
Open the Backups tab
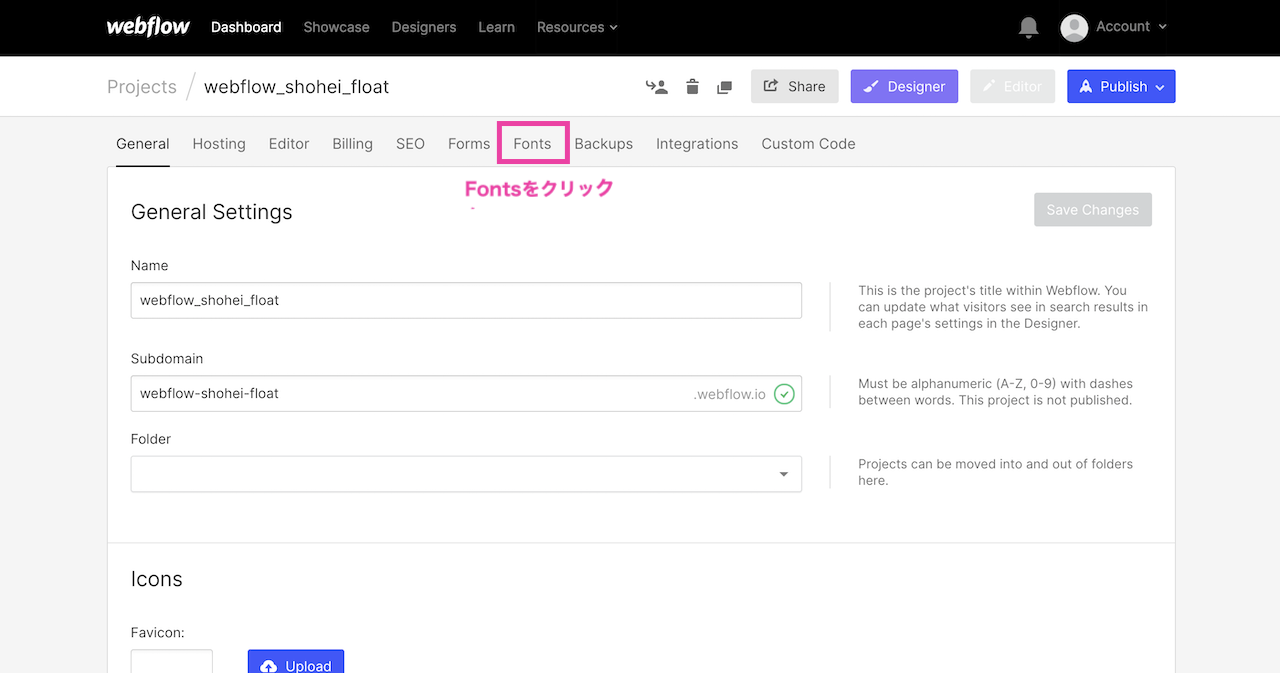pyautogui.click(x=603, y=144)
